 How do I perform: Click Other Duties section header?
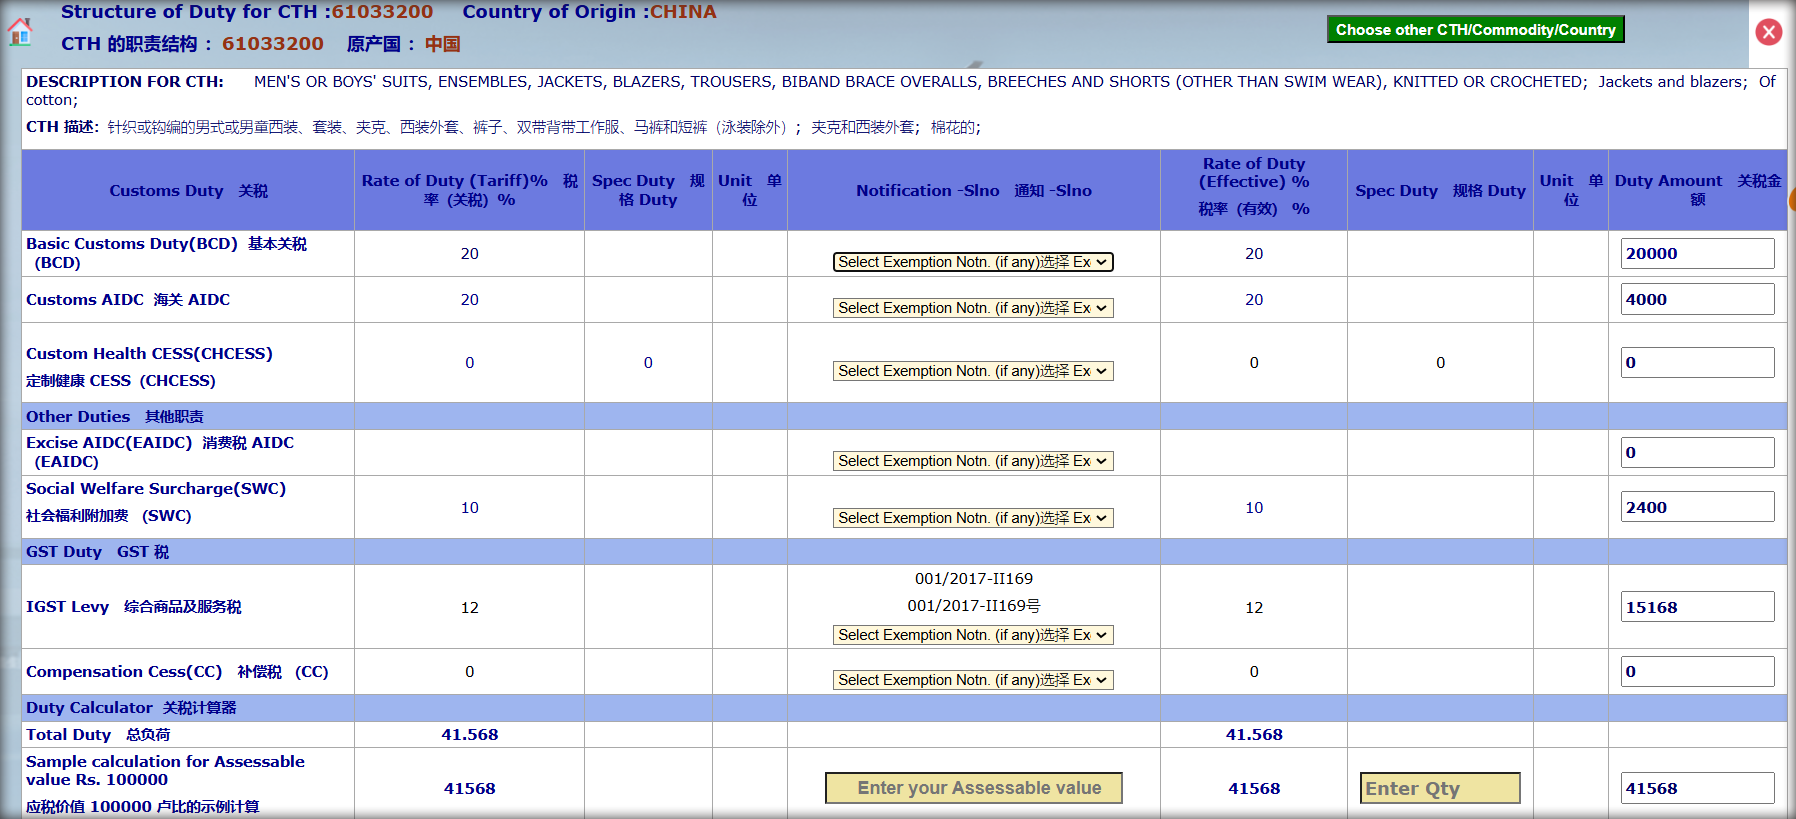114,416
